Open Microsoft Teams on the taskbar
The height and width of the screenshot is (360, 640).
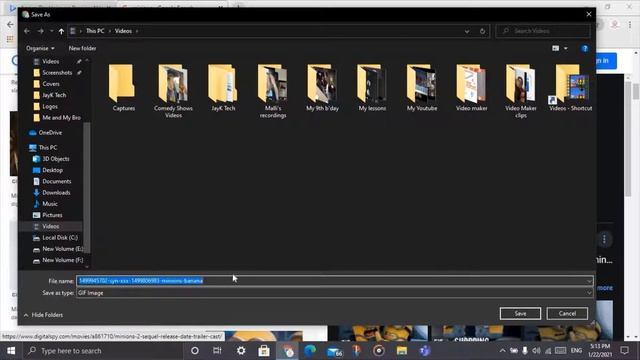click(424, 351)
